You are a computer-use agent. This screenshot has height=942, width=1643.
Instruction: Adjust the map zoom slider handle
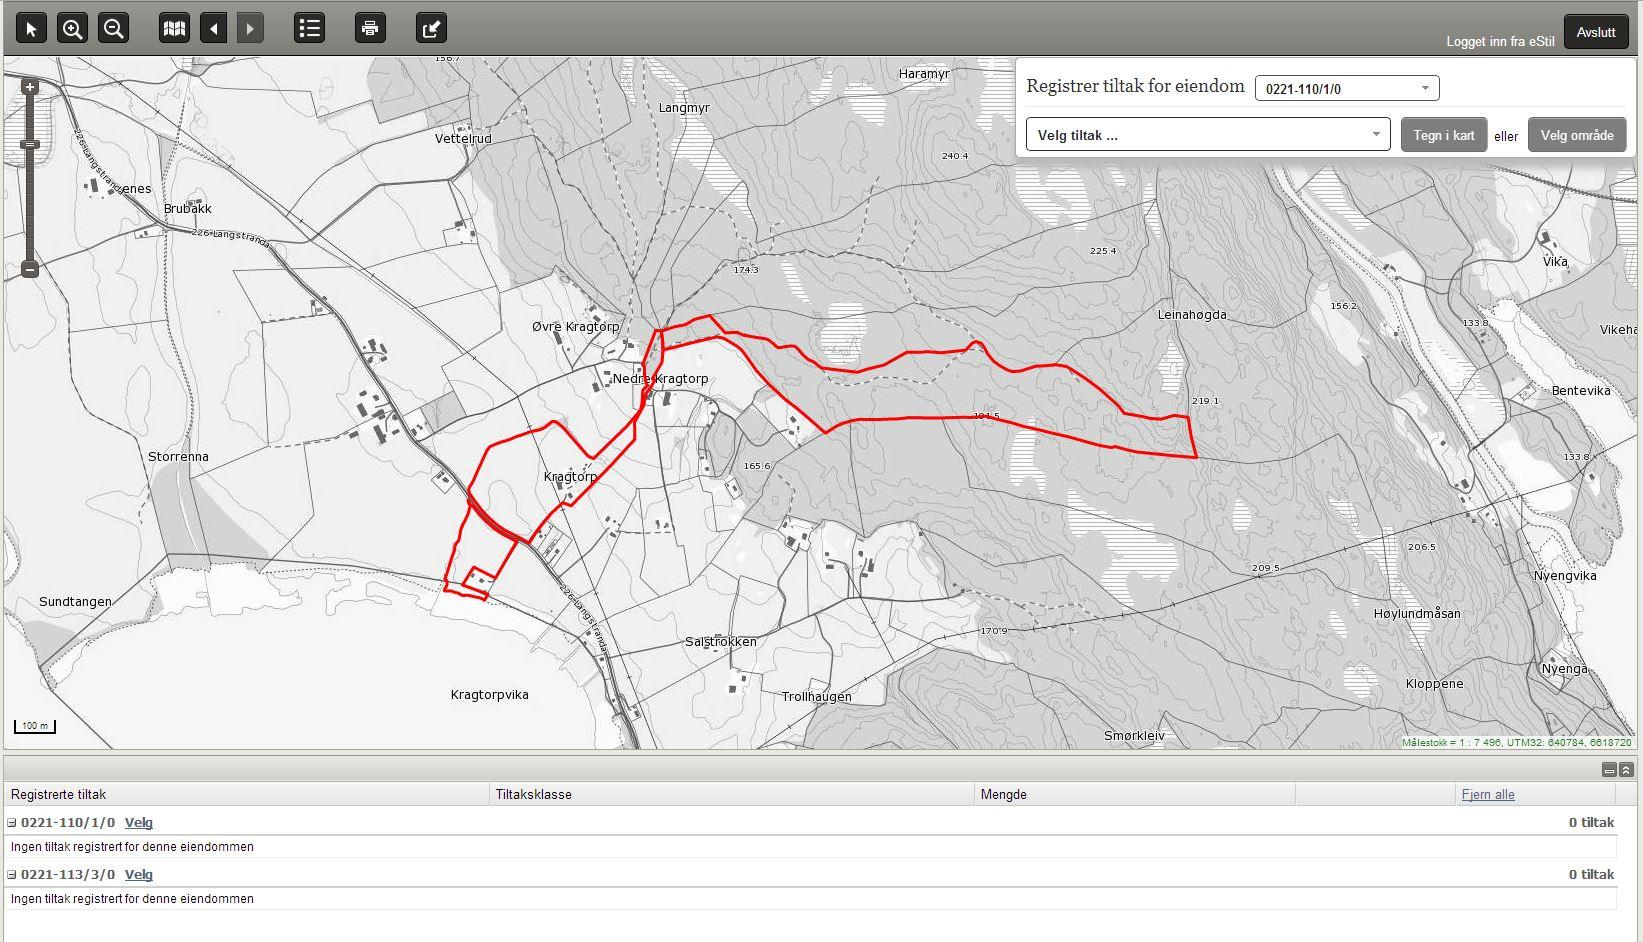(30, 145)
